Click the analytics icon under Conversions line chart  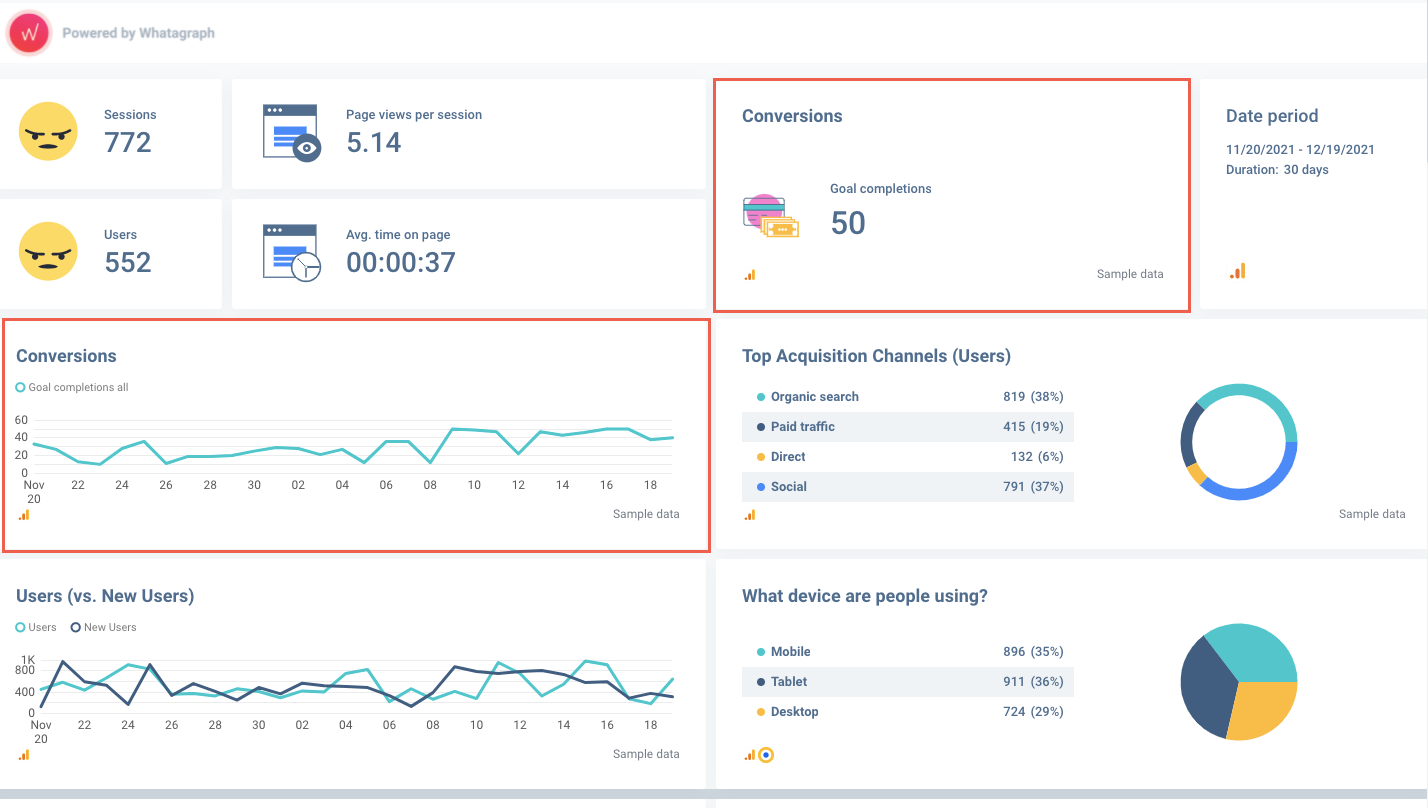click(x=24, y=514)
